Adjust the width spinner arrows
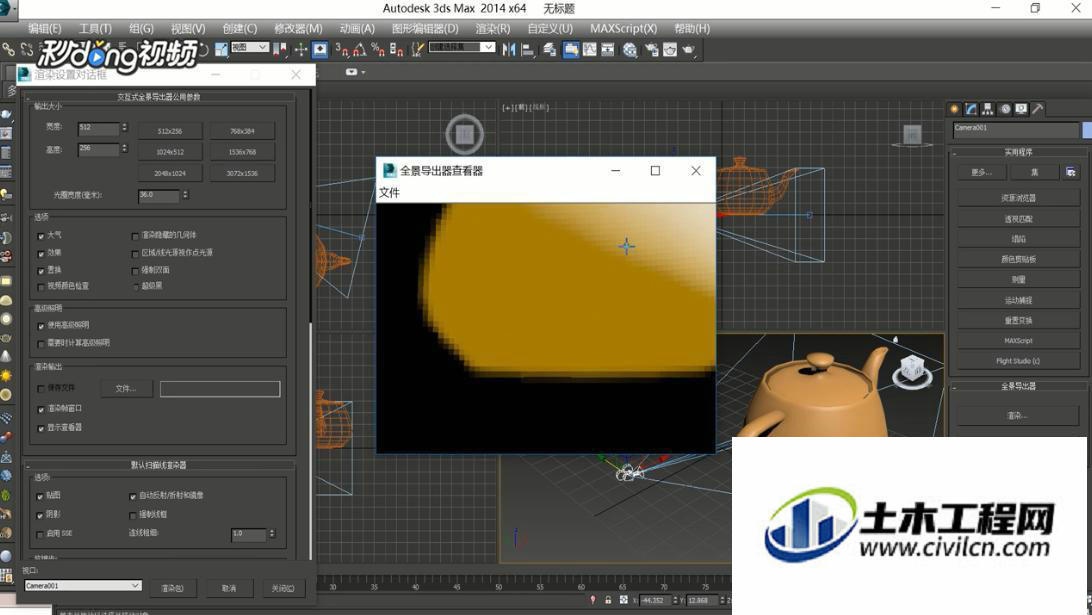This screenshot has width=1092, height=615. pos(125,127)
